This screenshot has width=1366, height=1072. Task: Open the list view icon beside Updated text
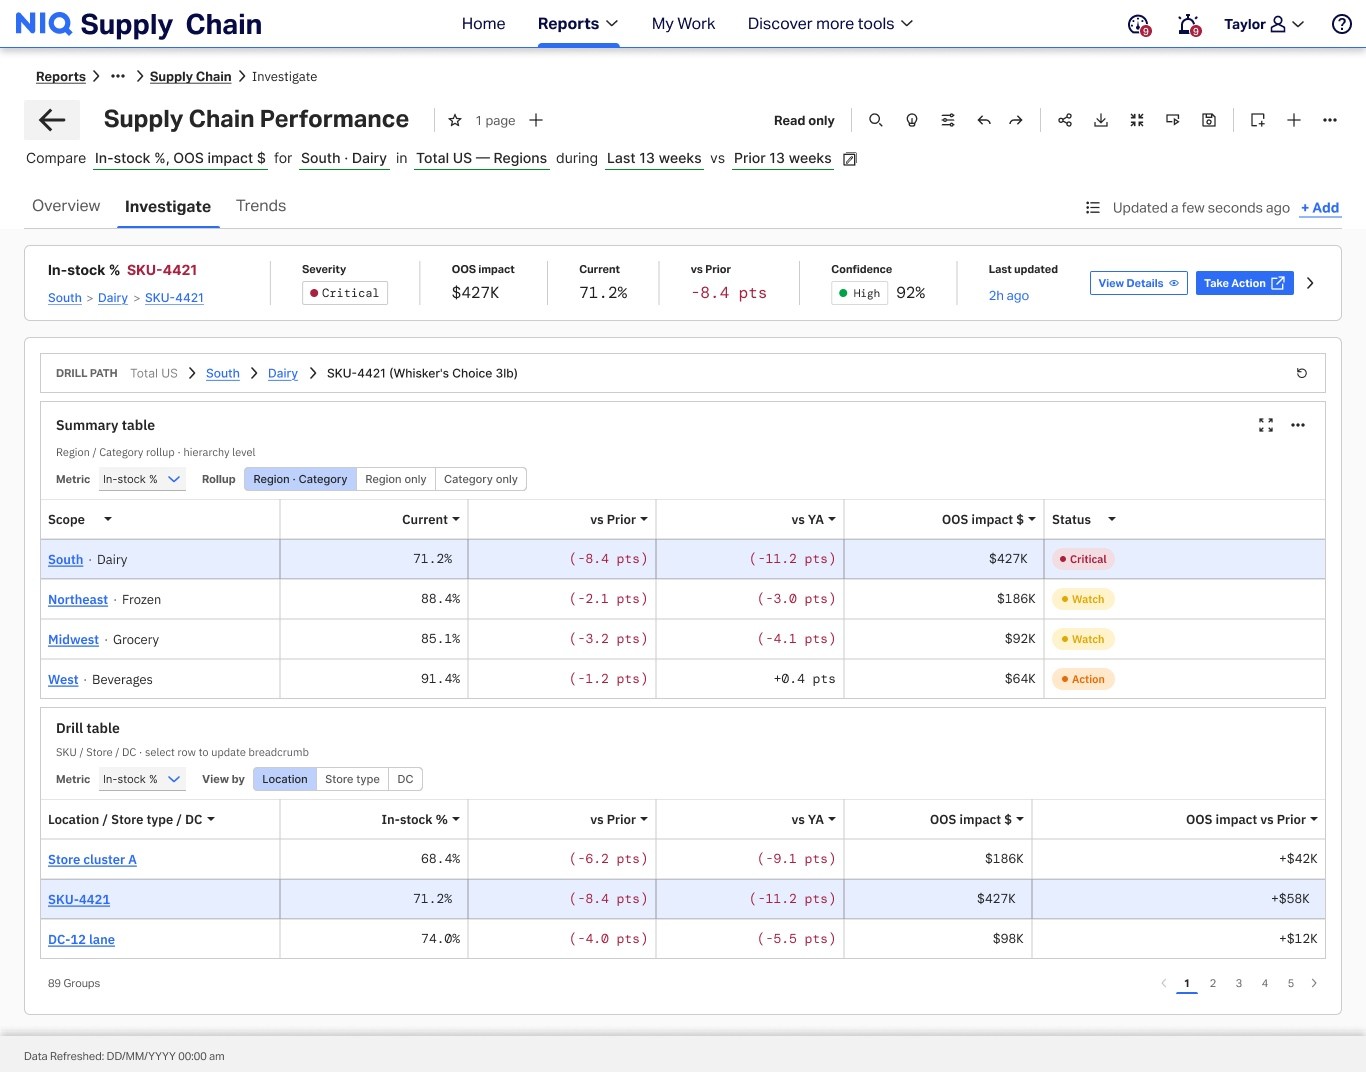(1093, 208)
